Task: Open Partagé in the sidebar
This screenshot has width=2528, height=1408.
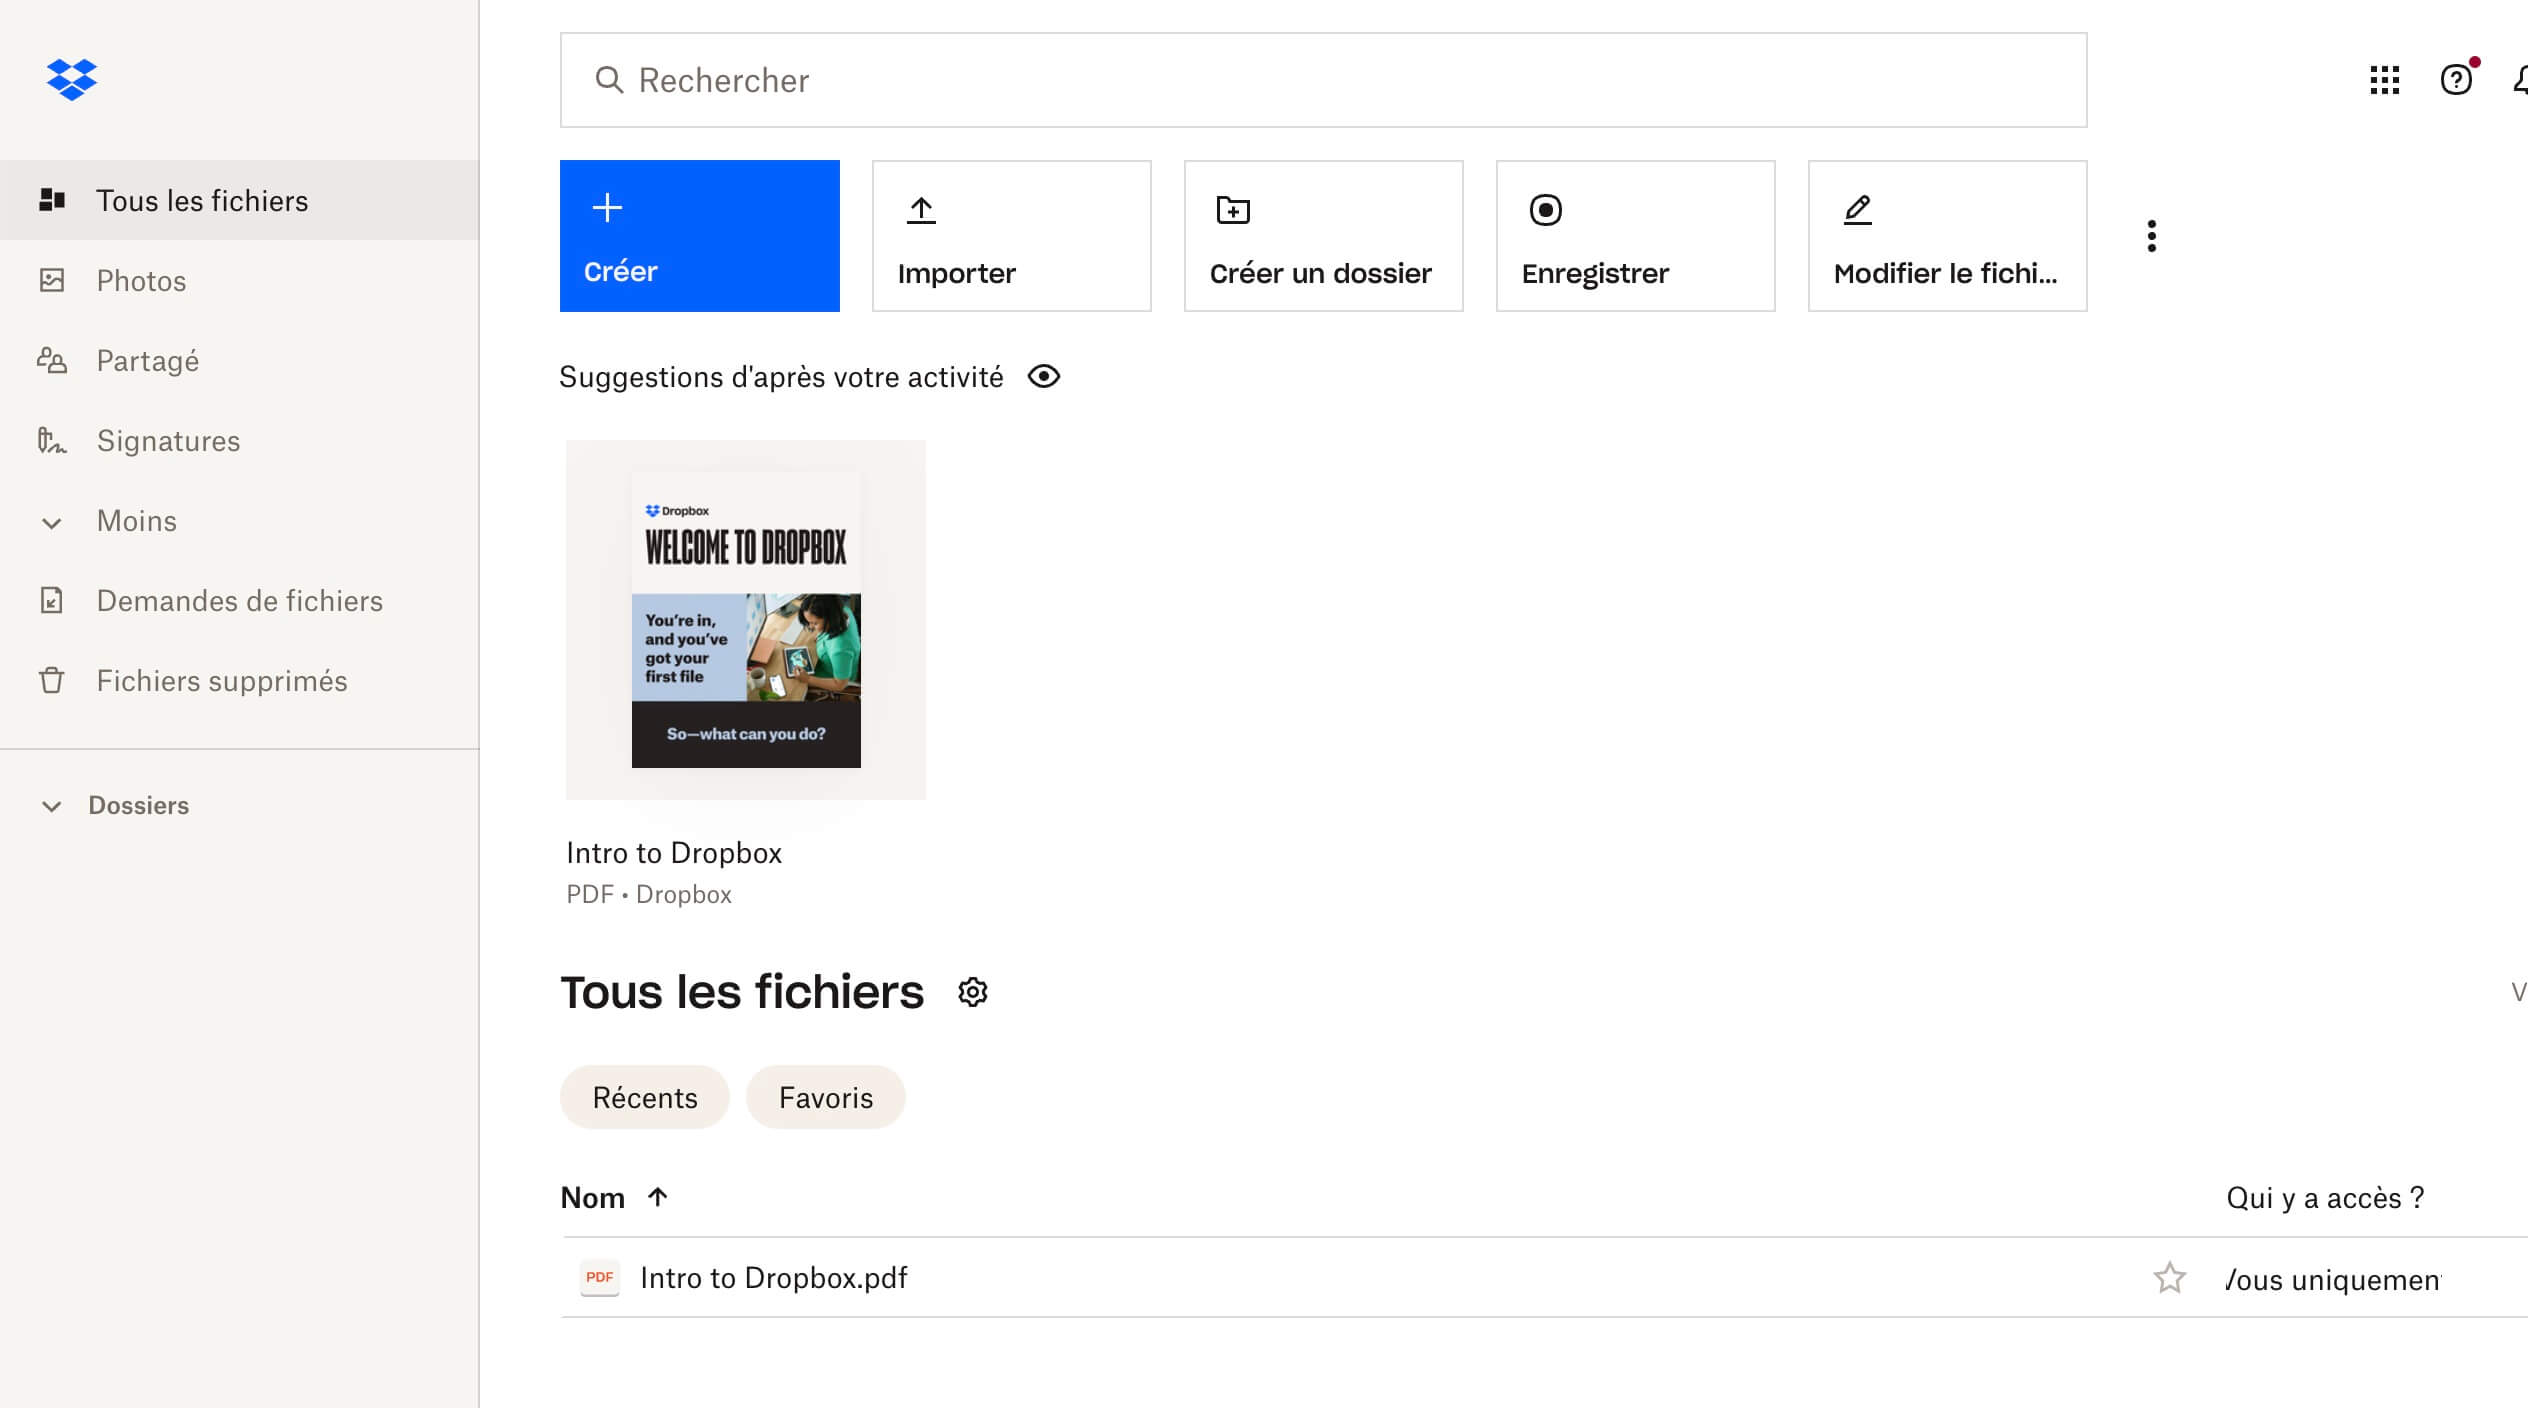Action: 239,360
